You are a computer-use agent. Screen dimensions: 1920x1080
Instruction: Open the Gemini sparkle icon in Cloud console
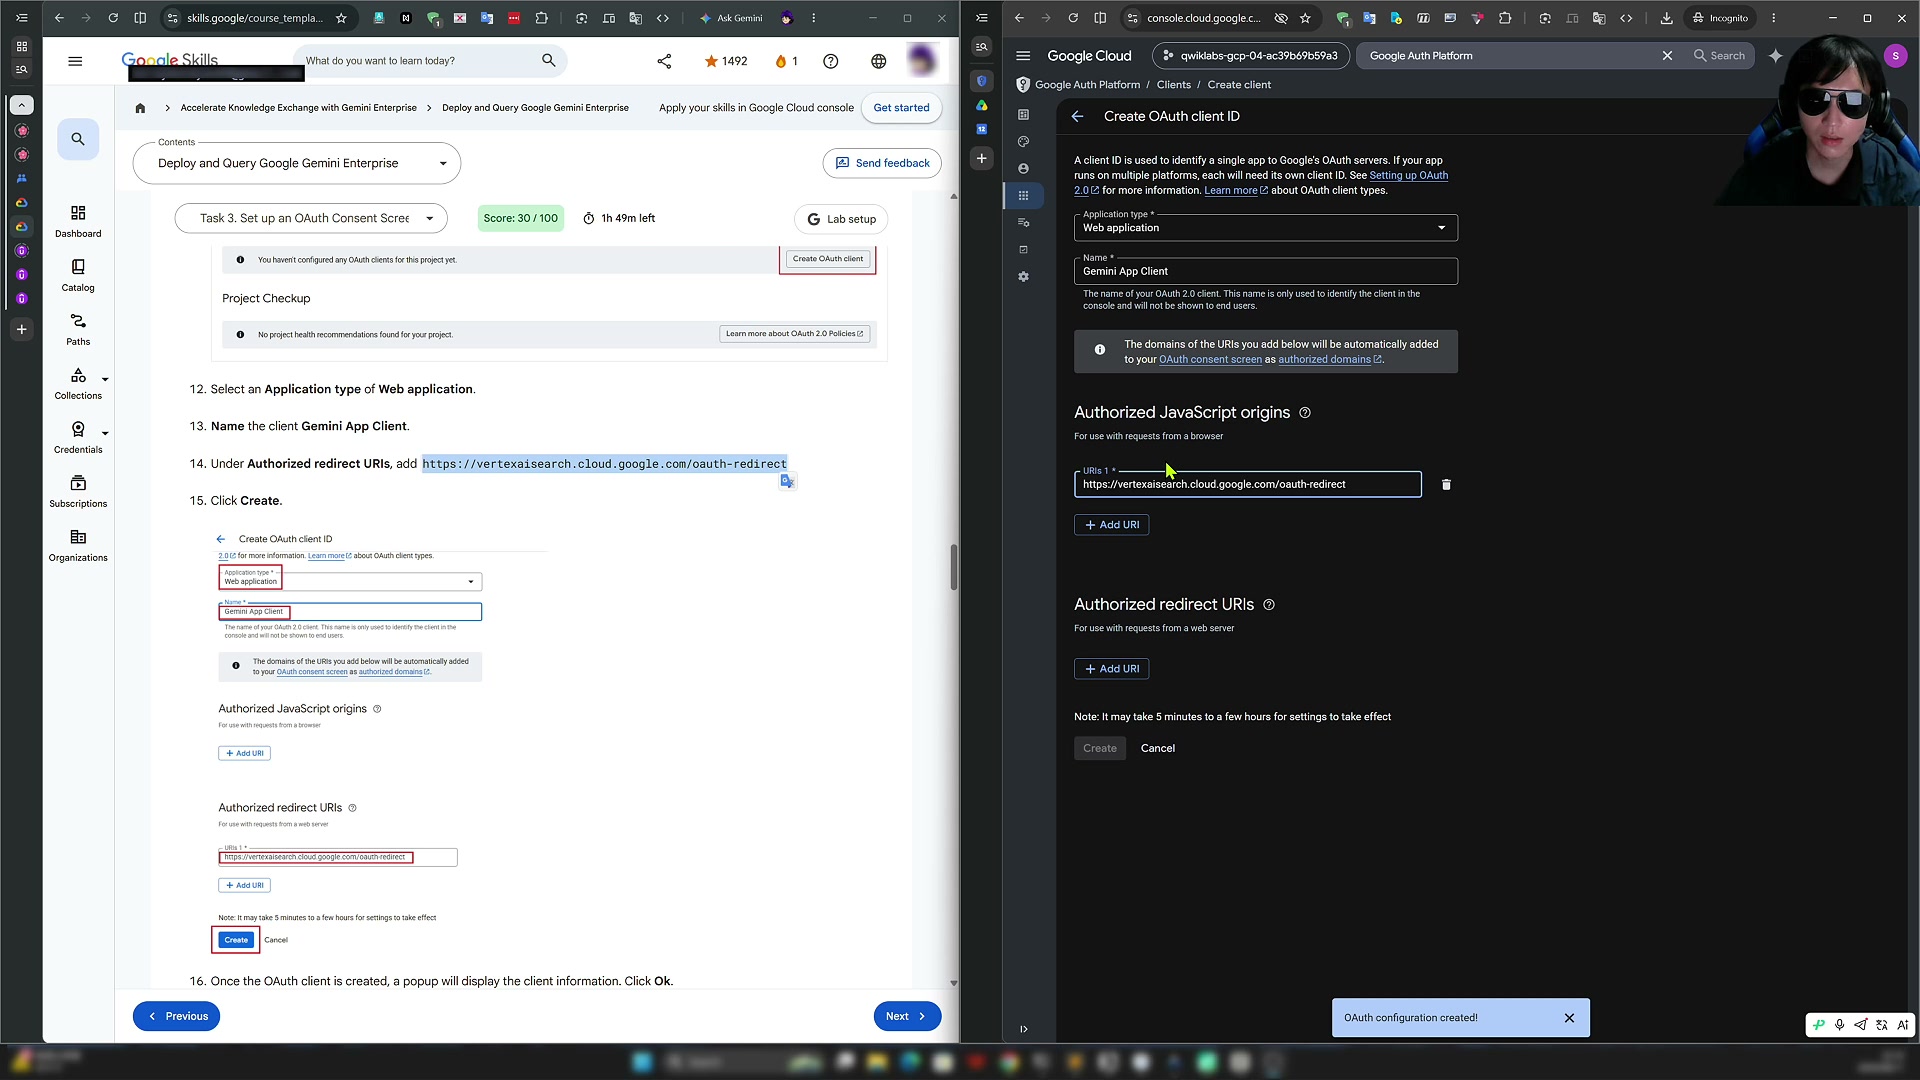tap(1775, 56)
